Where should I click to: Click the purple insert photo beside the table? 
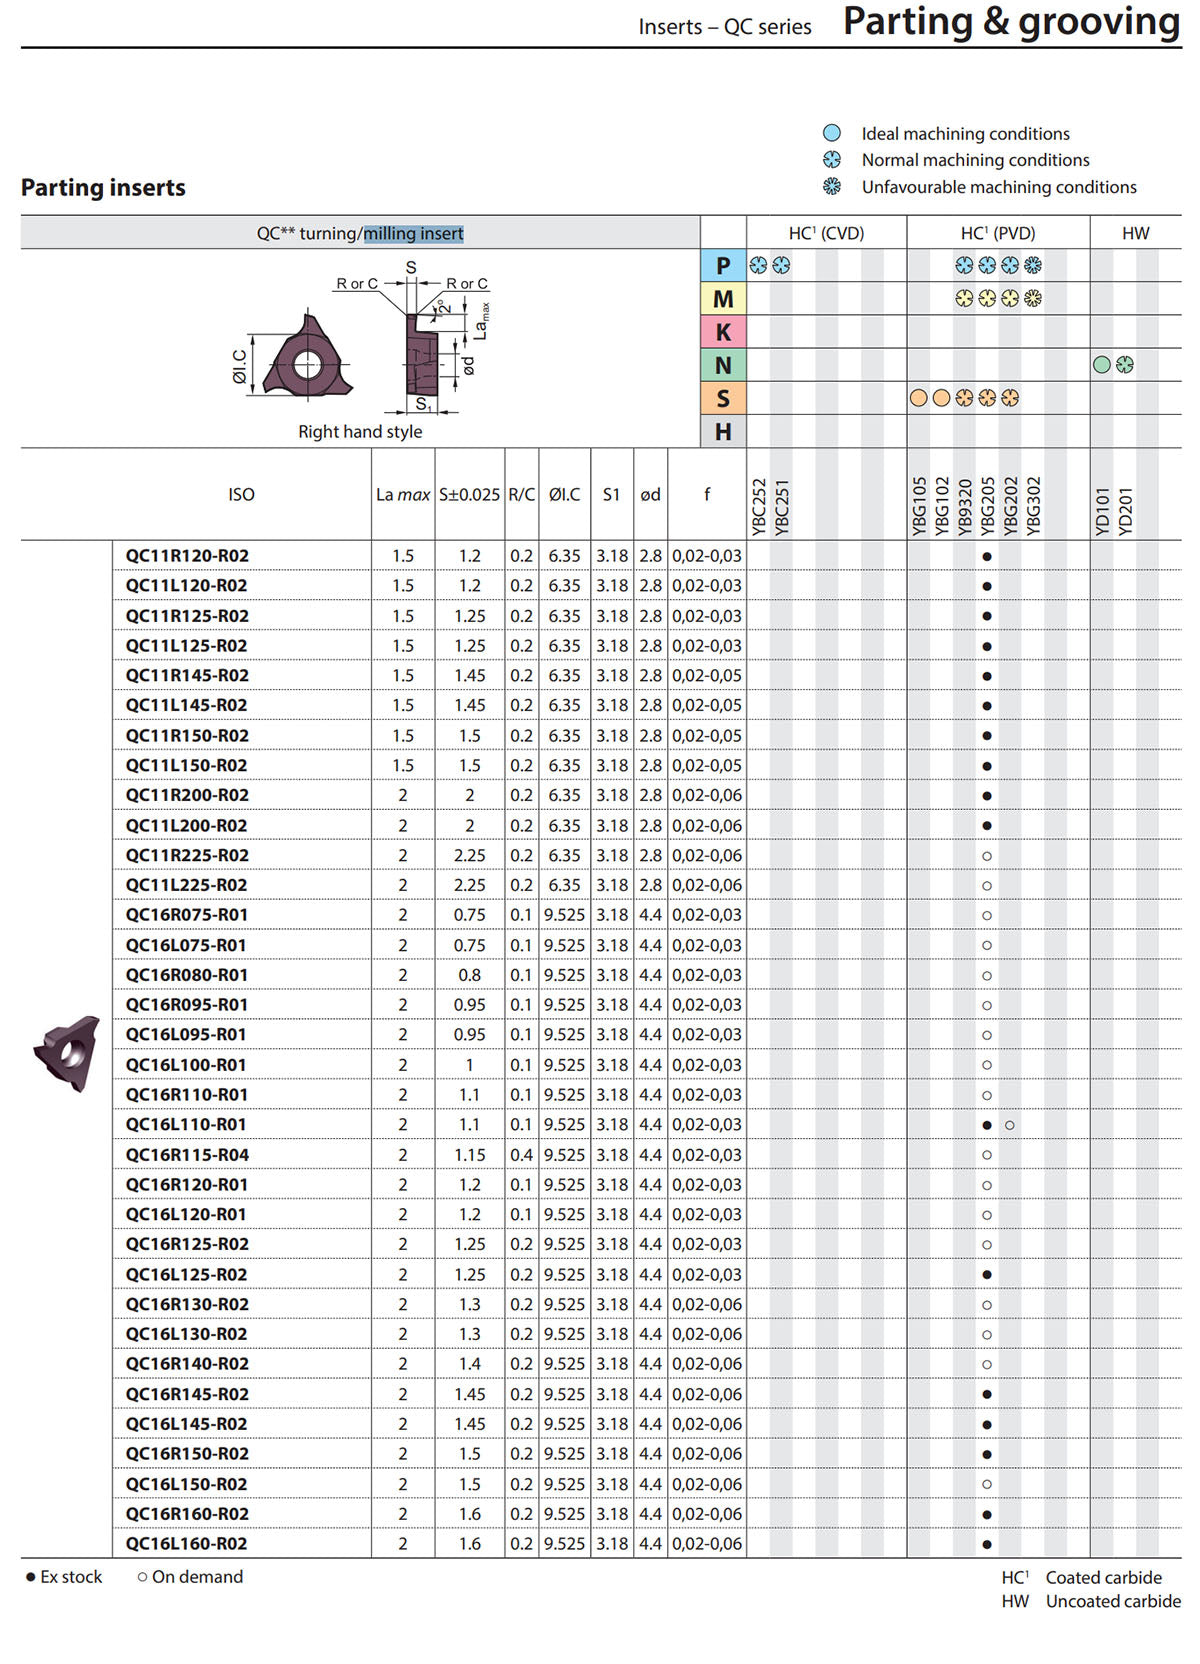point(67,1052)
